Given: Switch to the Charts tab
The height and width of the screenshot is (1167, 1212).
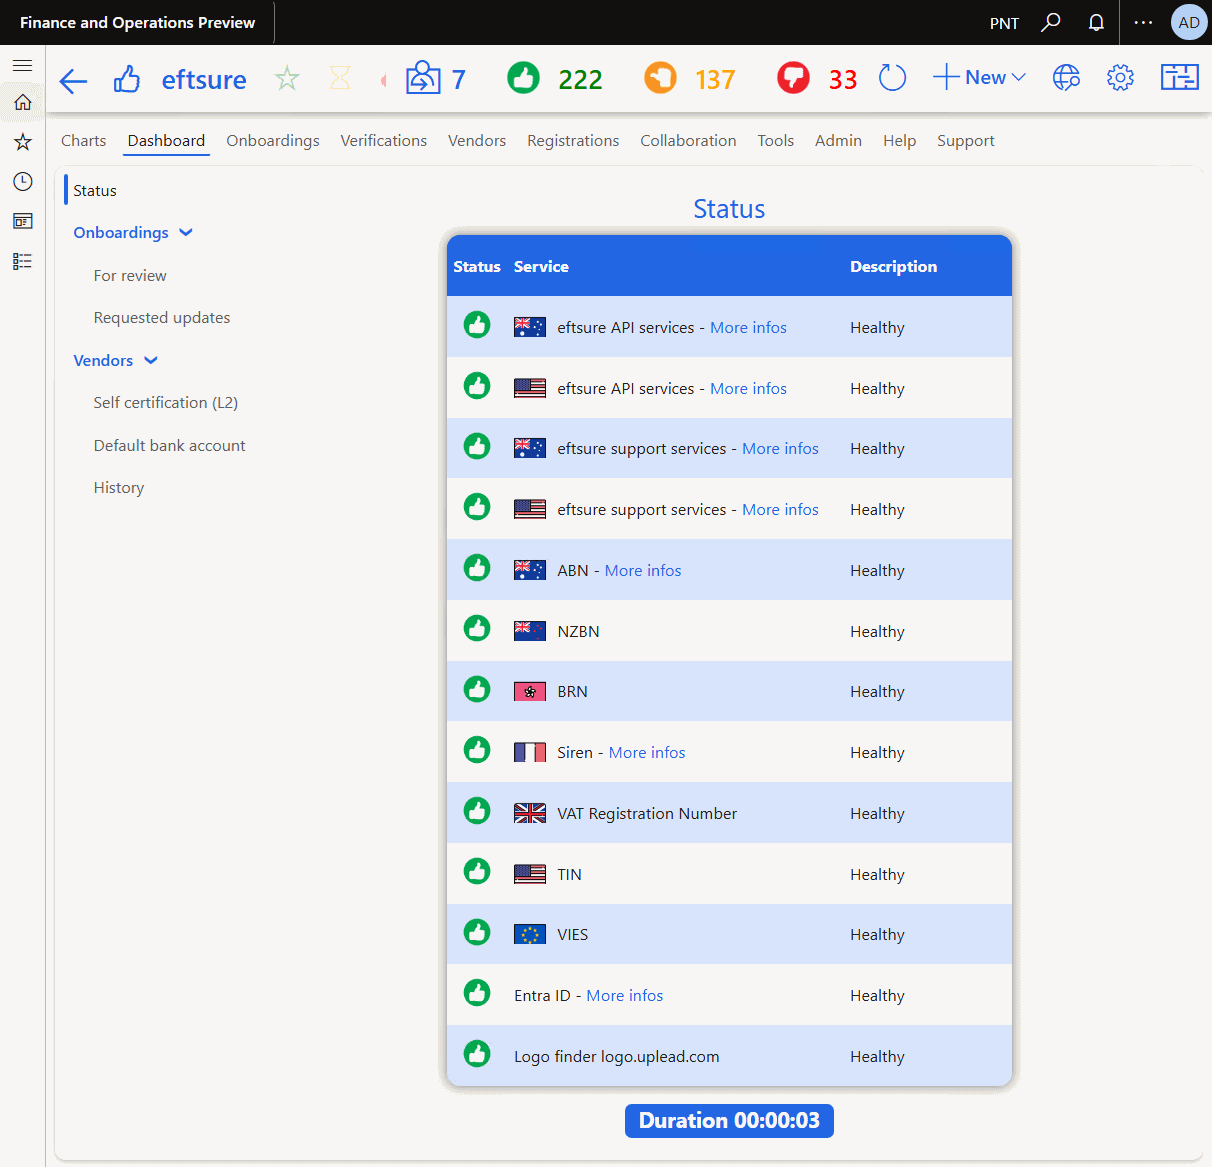Looking at the screenshot, I should click(x=83, y=141).
